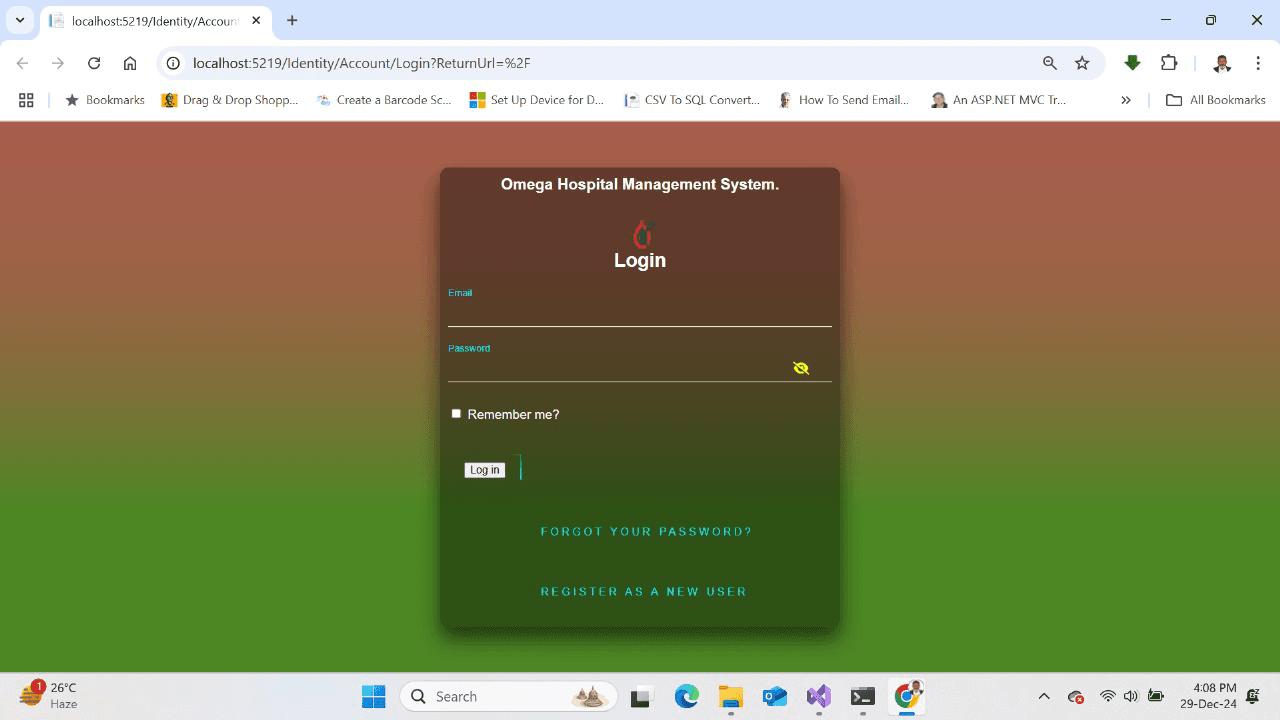Open the cloud sync tray icon
The image size is (1280, 720).
(x=1076, y=697)
